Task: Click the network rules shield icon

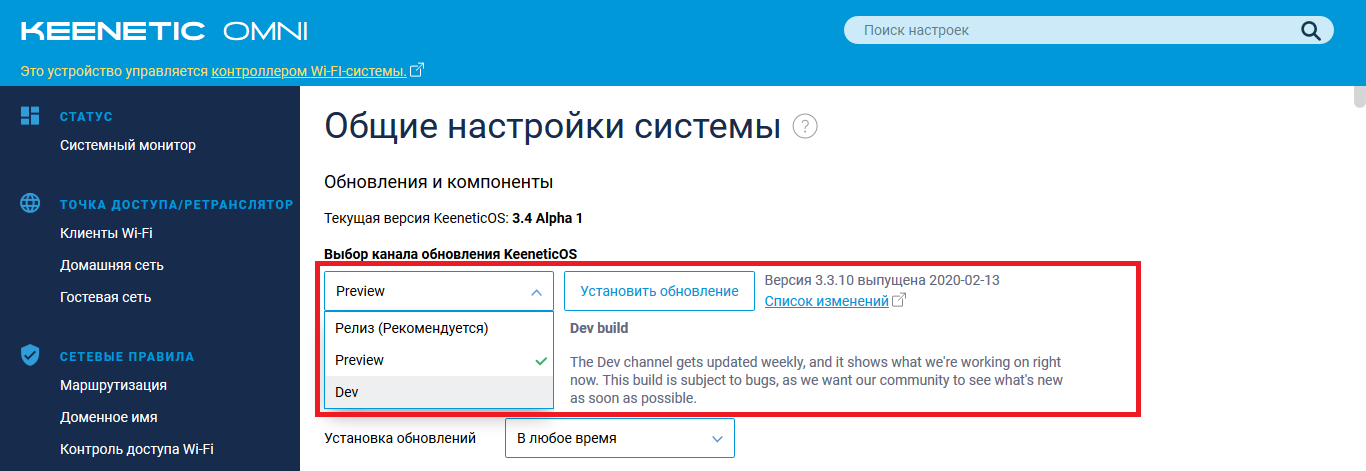Action: pos(30,355)
